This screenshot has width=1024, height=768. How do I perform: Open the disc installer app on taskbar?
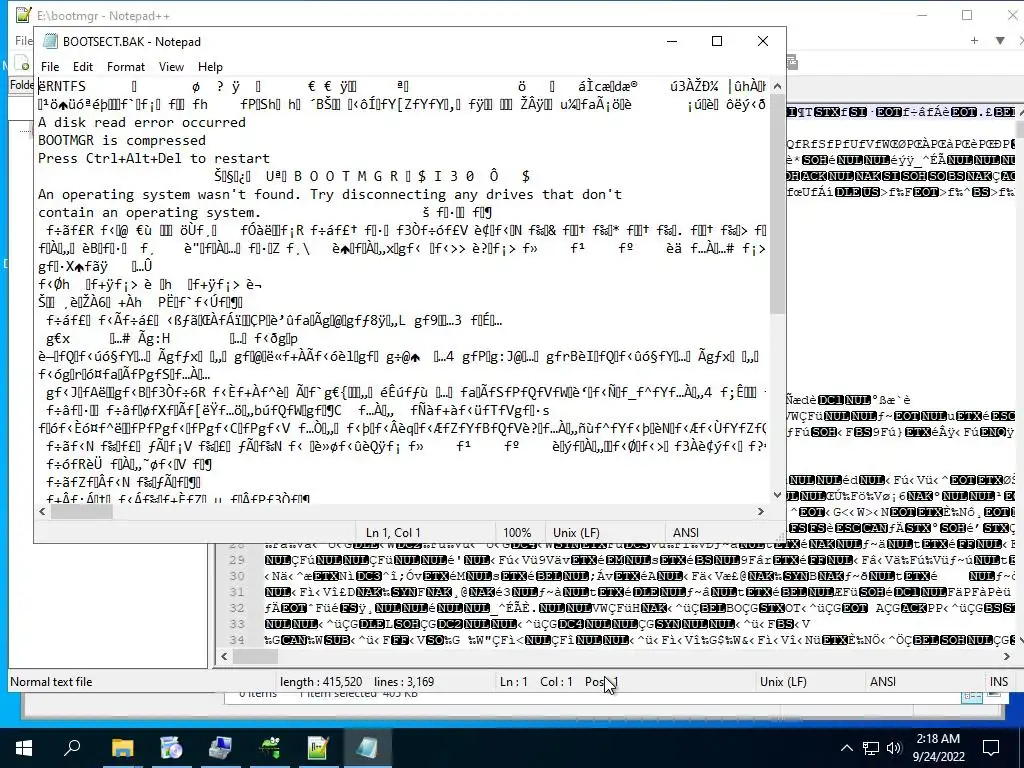pyautogui.click(x=171, y=748)
